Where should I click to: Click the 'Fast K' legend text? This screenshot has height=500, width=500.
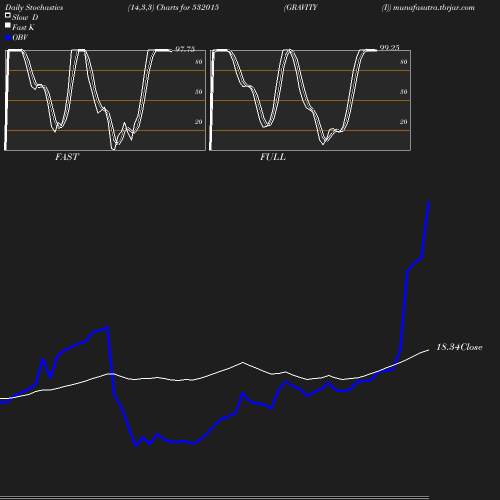click(x=23, y=27)
